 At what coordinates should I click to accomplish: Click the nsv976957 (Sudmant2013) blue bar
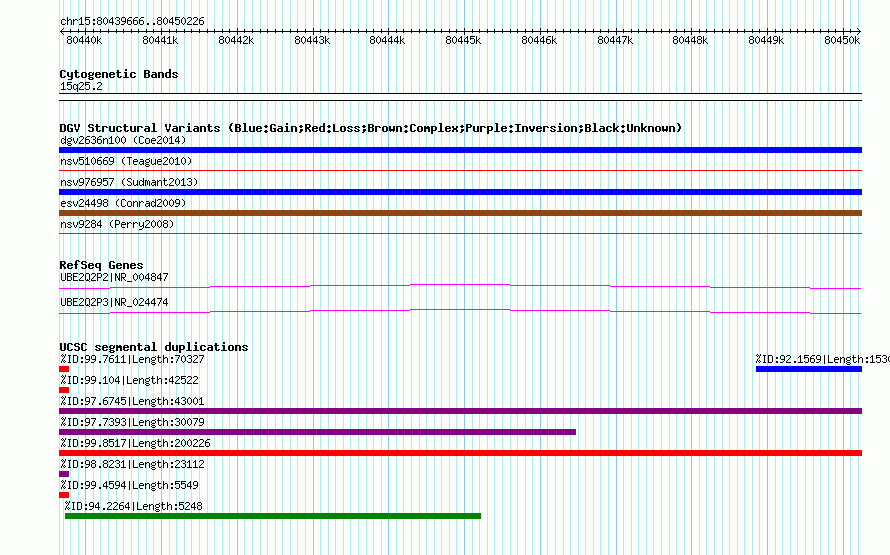(x=460, y=192)
